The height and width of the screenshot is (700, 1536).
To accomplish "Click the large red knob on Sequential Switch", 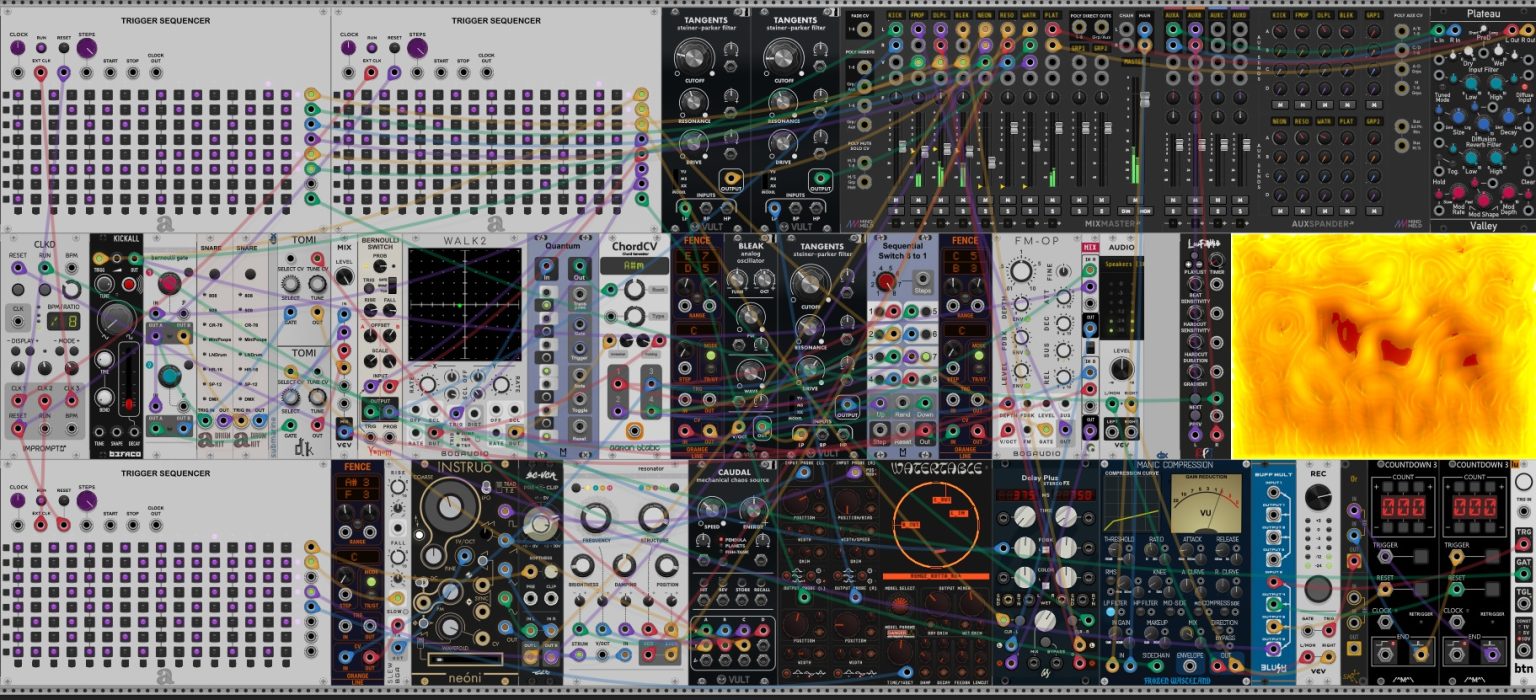I will tap(886, 283).
